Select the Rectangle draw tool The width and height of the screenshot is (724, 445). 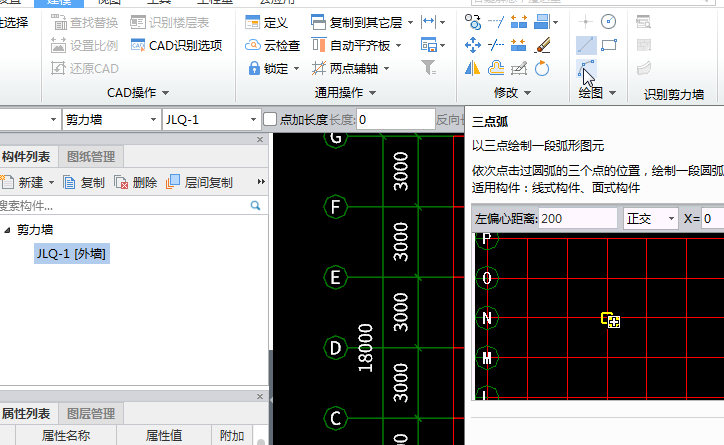(x=609, y=45)
